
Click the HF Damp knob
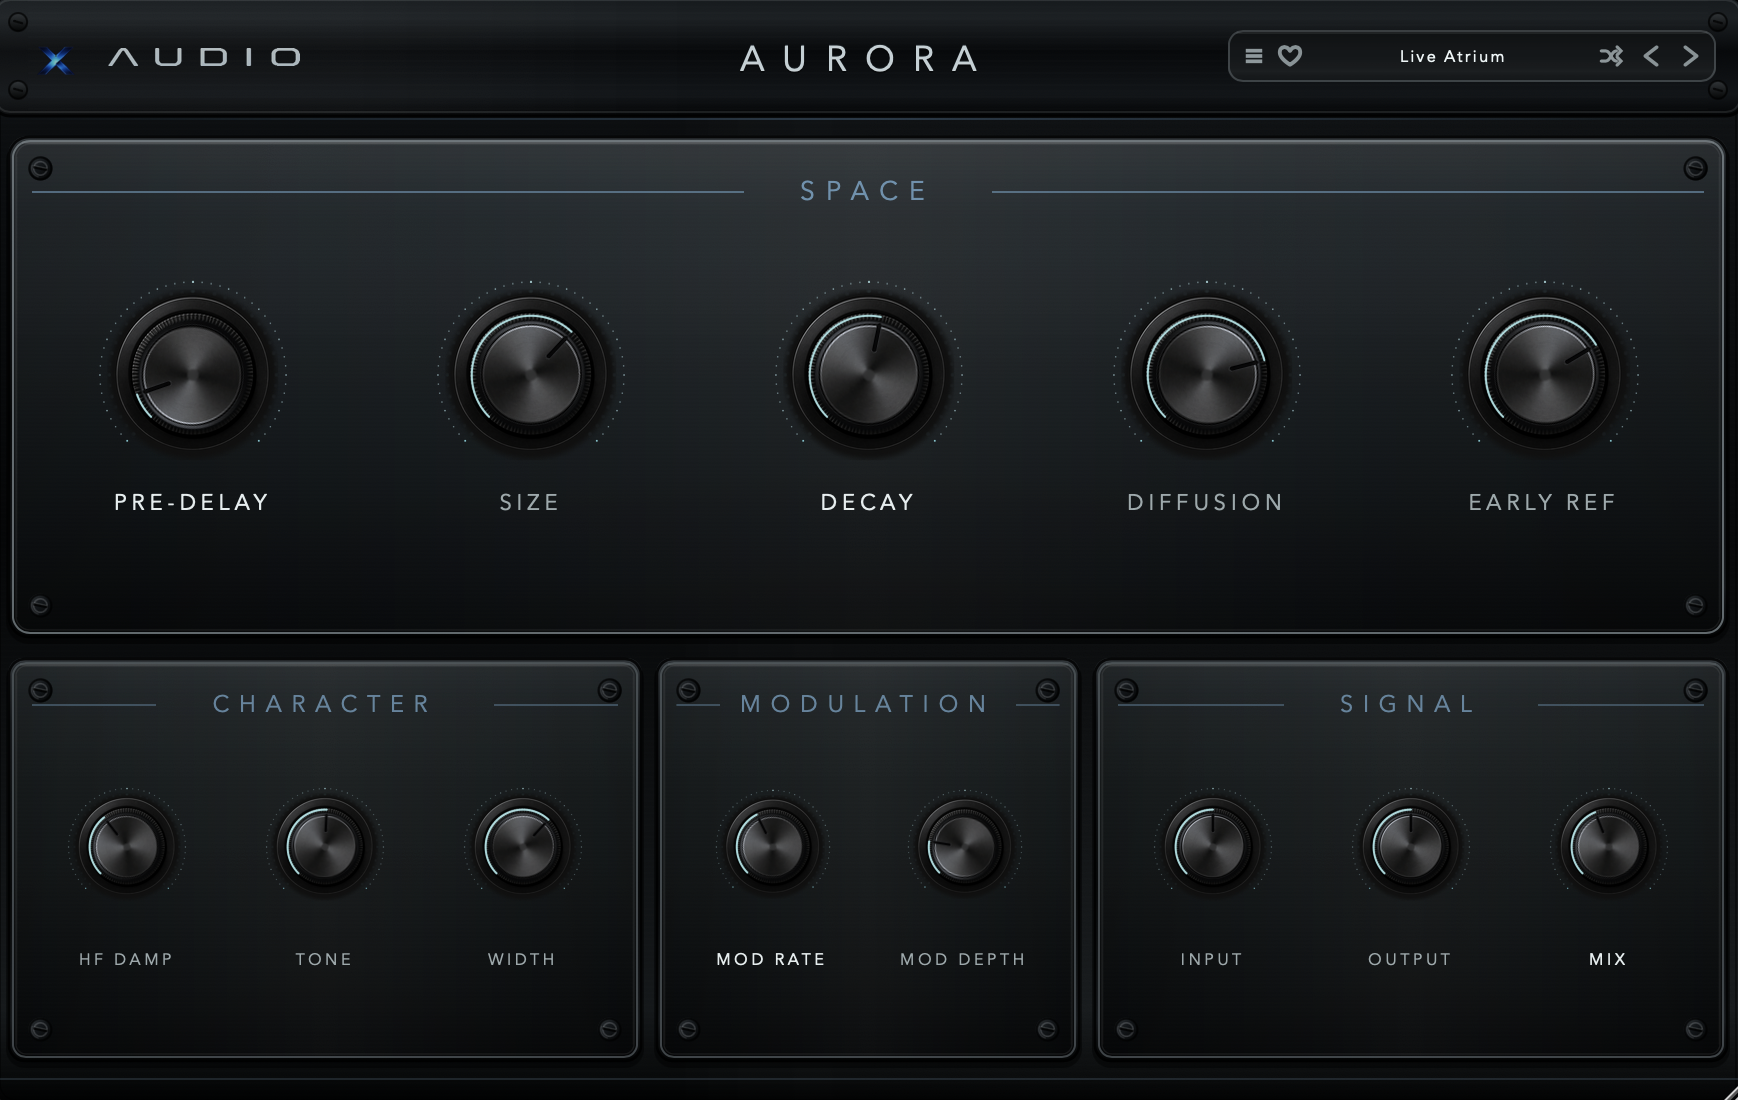tap(126, 846)
